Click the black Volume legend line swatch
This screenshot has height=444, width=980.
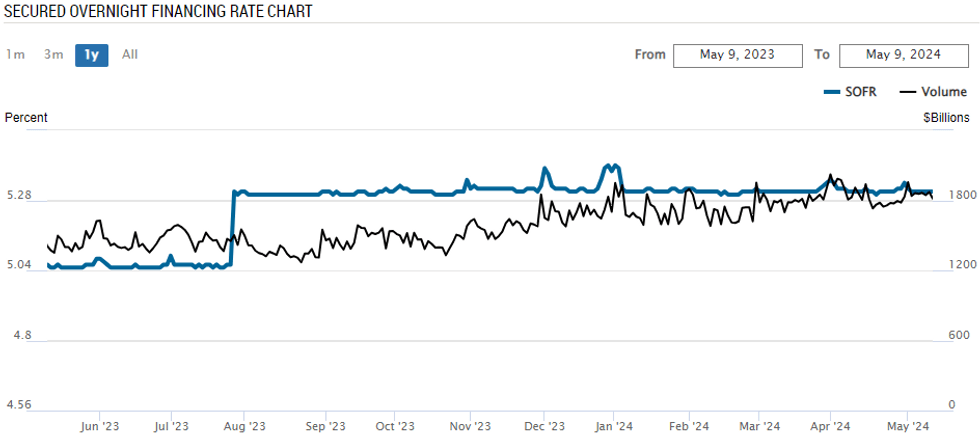click(908, 92)
